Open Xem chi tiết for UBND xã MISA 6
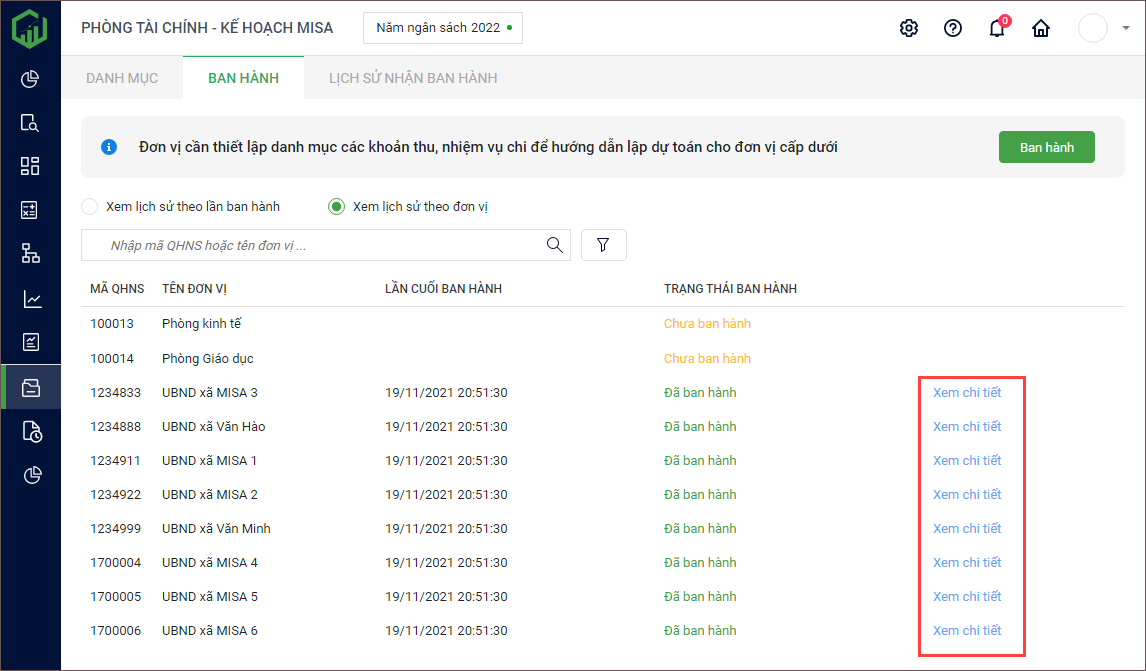This screenshot has width=1146, height=671. point(967,630)
